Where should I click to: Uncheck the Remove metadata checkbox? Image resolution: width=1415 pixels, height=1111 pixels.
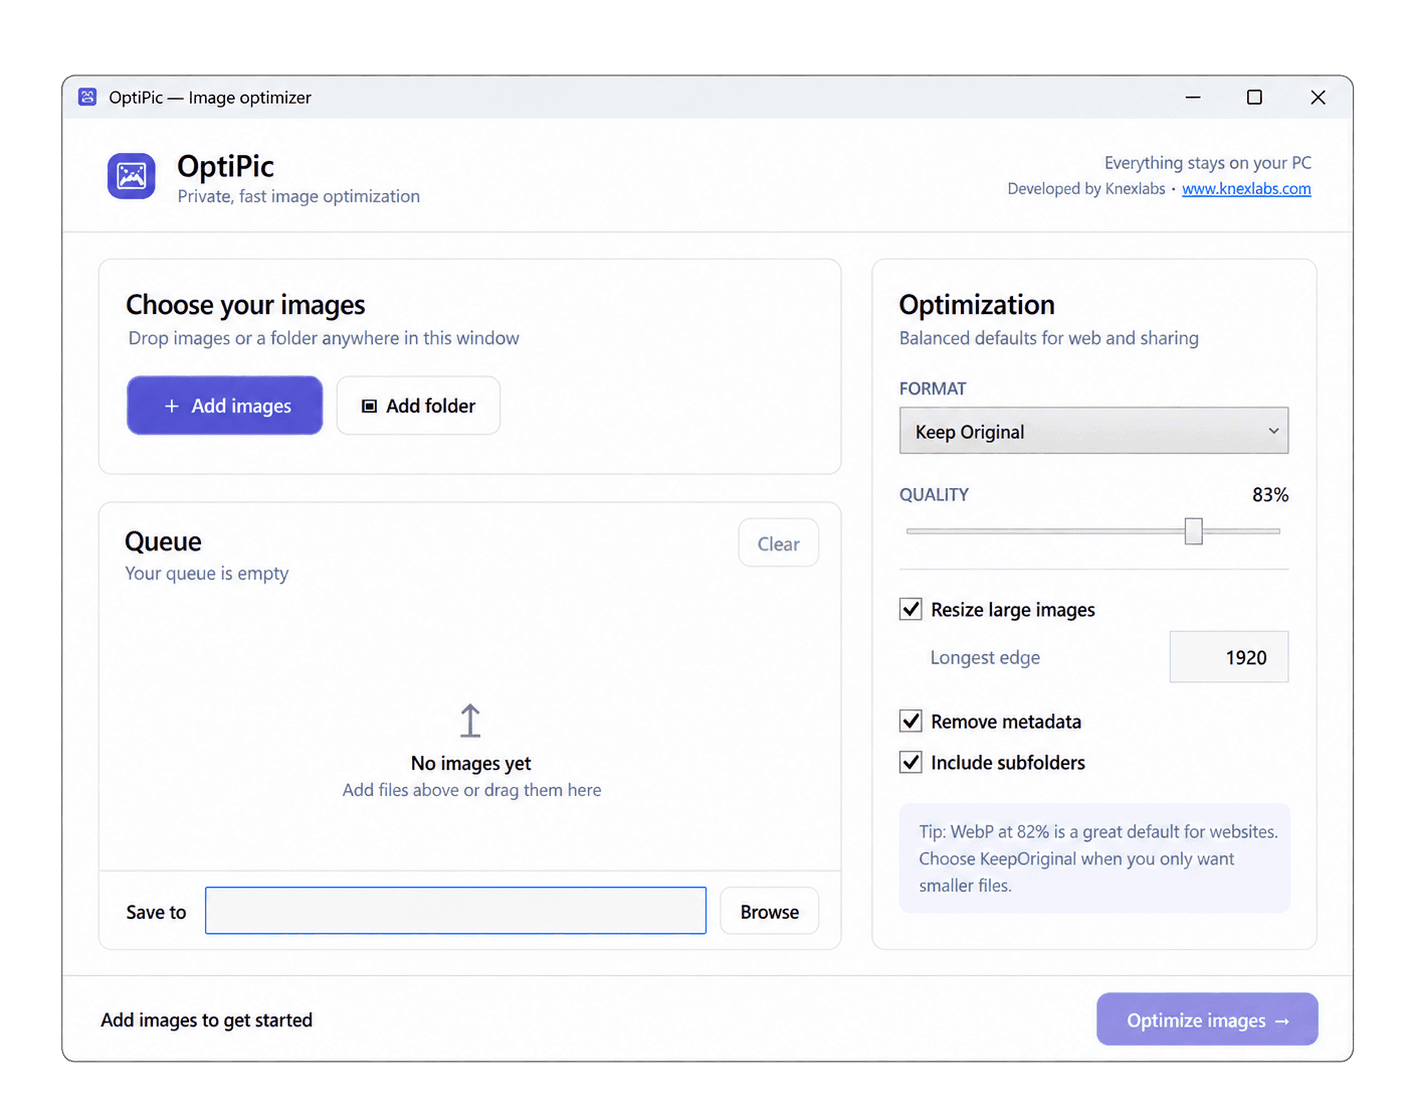pos(910,721)
